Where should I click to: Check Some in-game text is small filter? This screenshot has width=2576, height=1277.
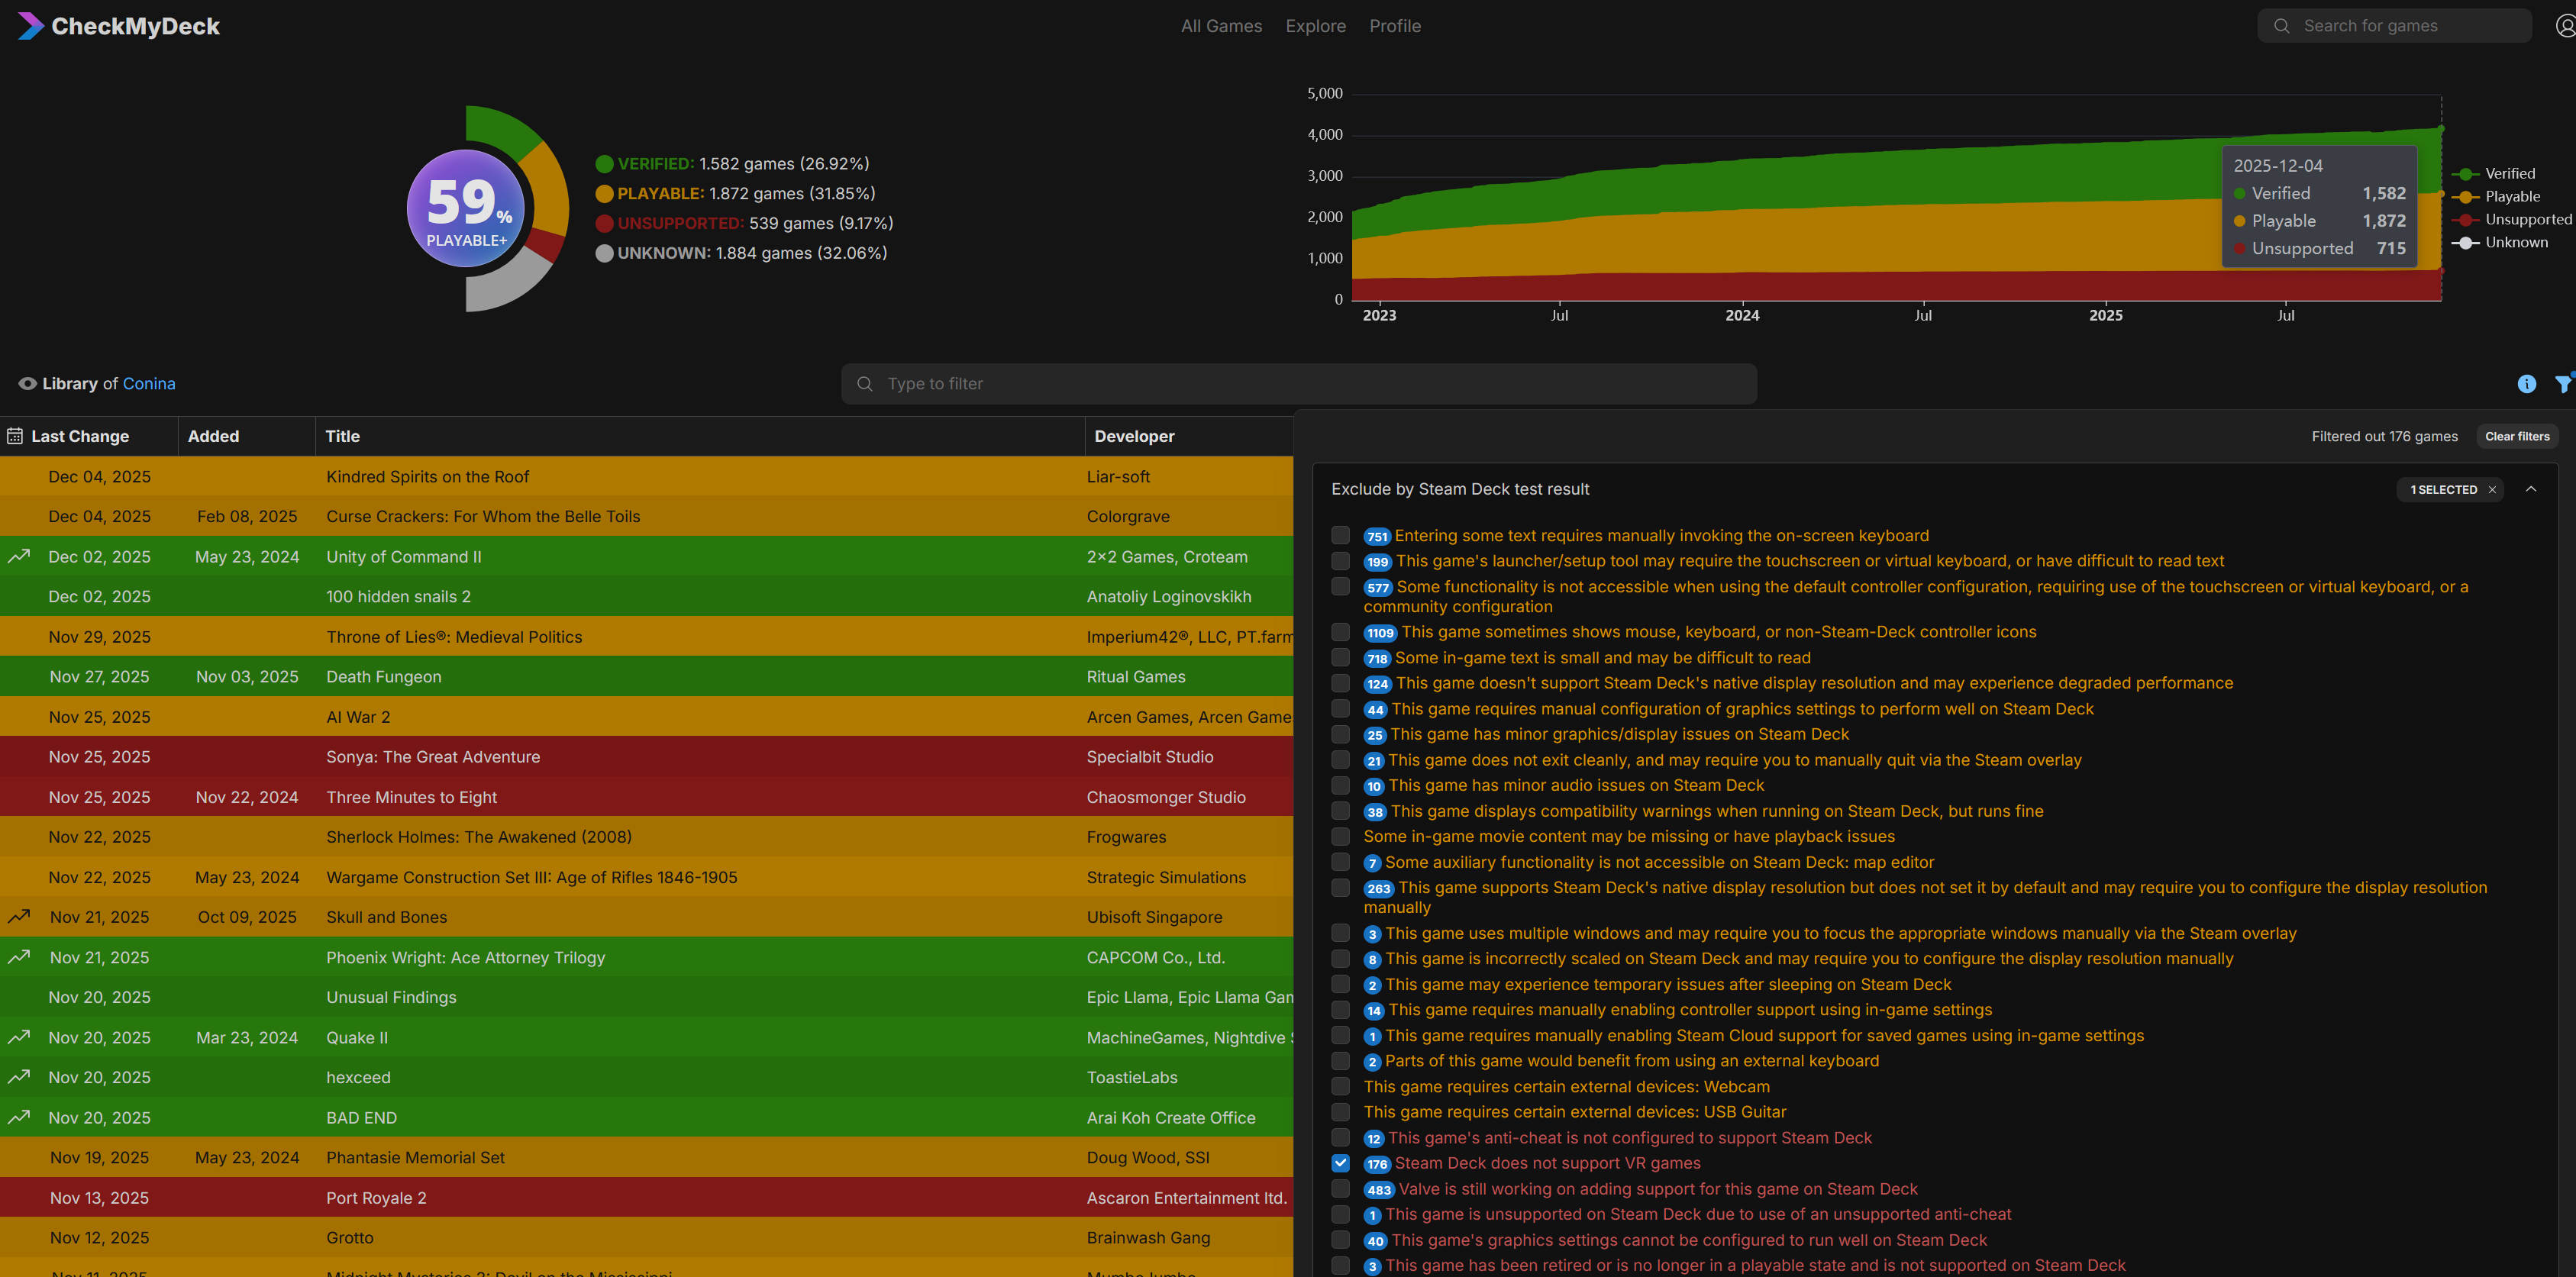pyautogui.click(x=1340, y=658)
